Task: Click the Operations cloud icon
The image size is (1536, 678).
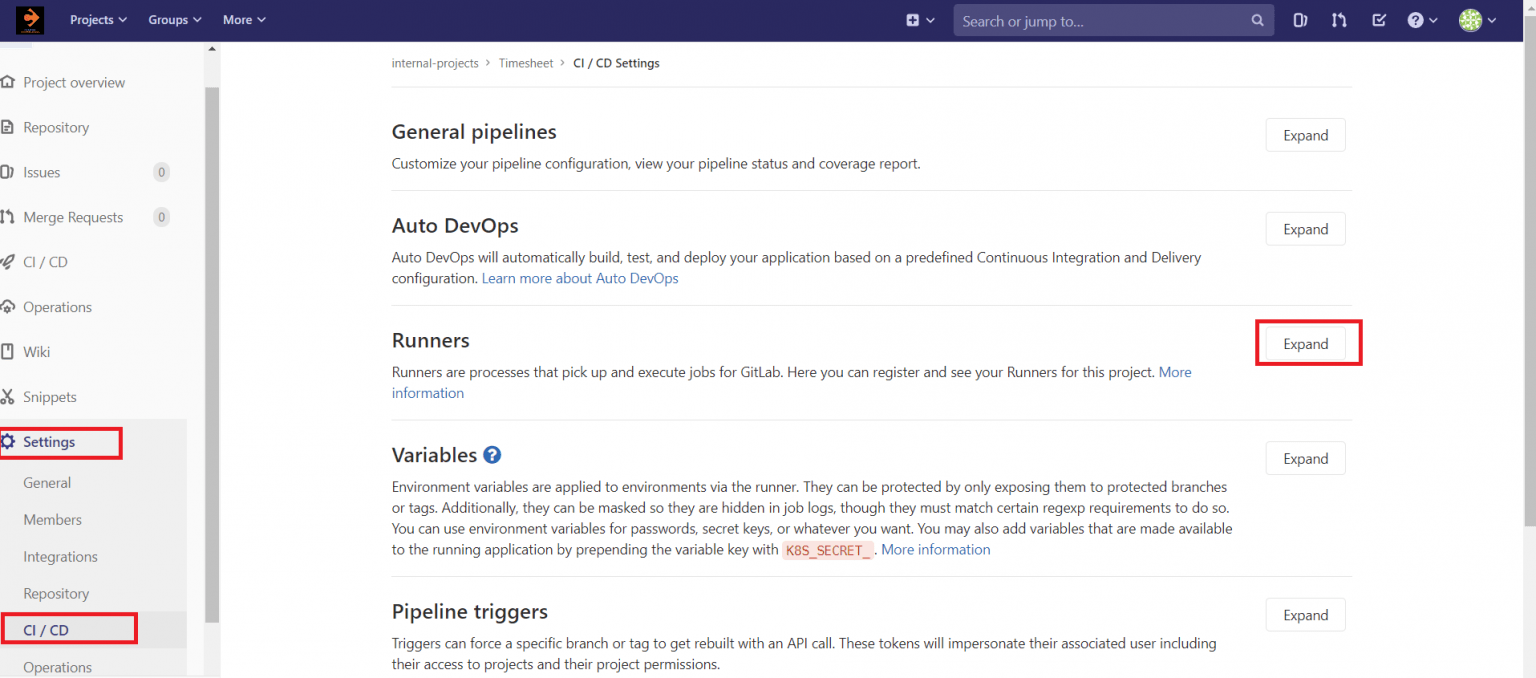Action: (8, 307)
